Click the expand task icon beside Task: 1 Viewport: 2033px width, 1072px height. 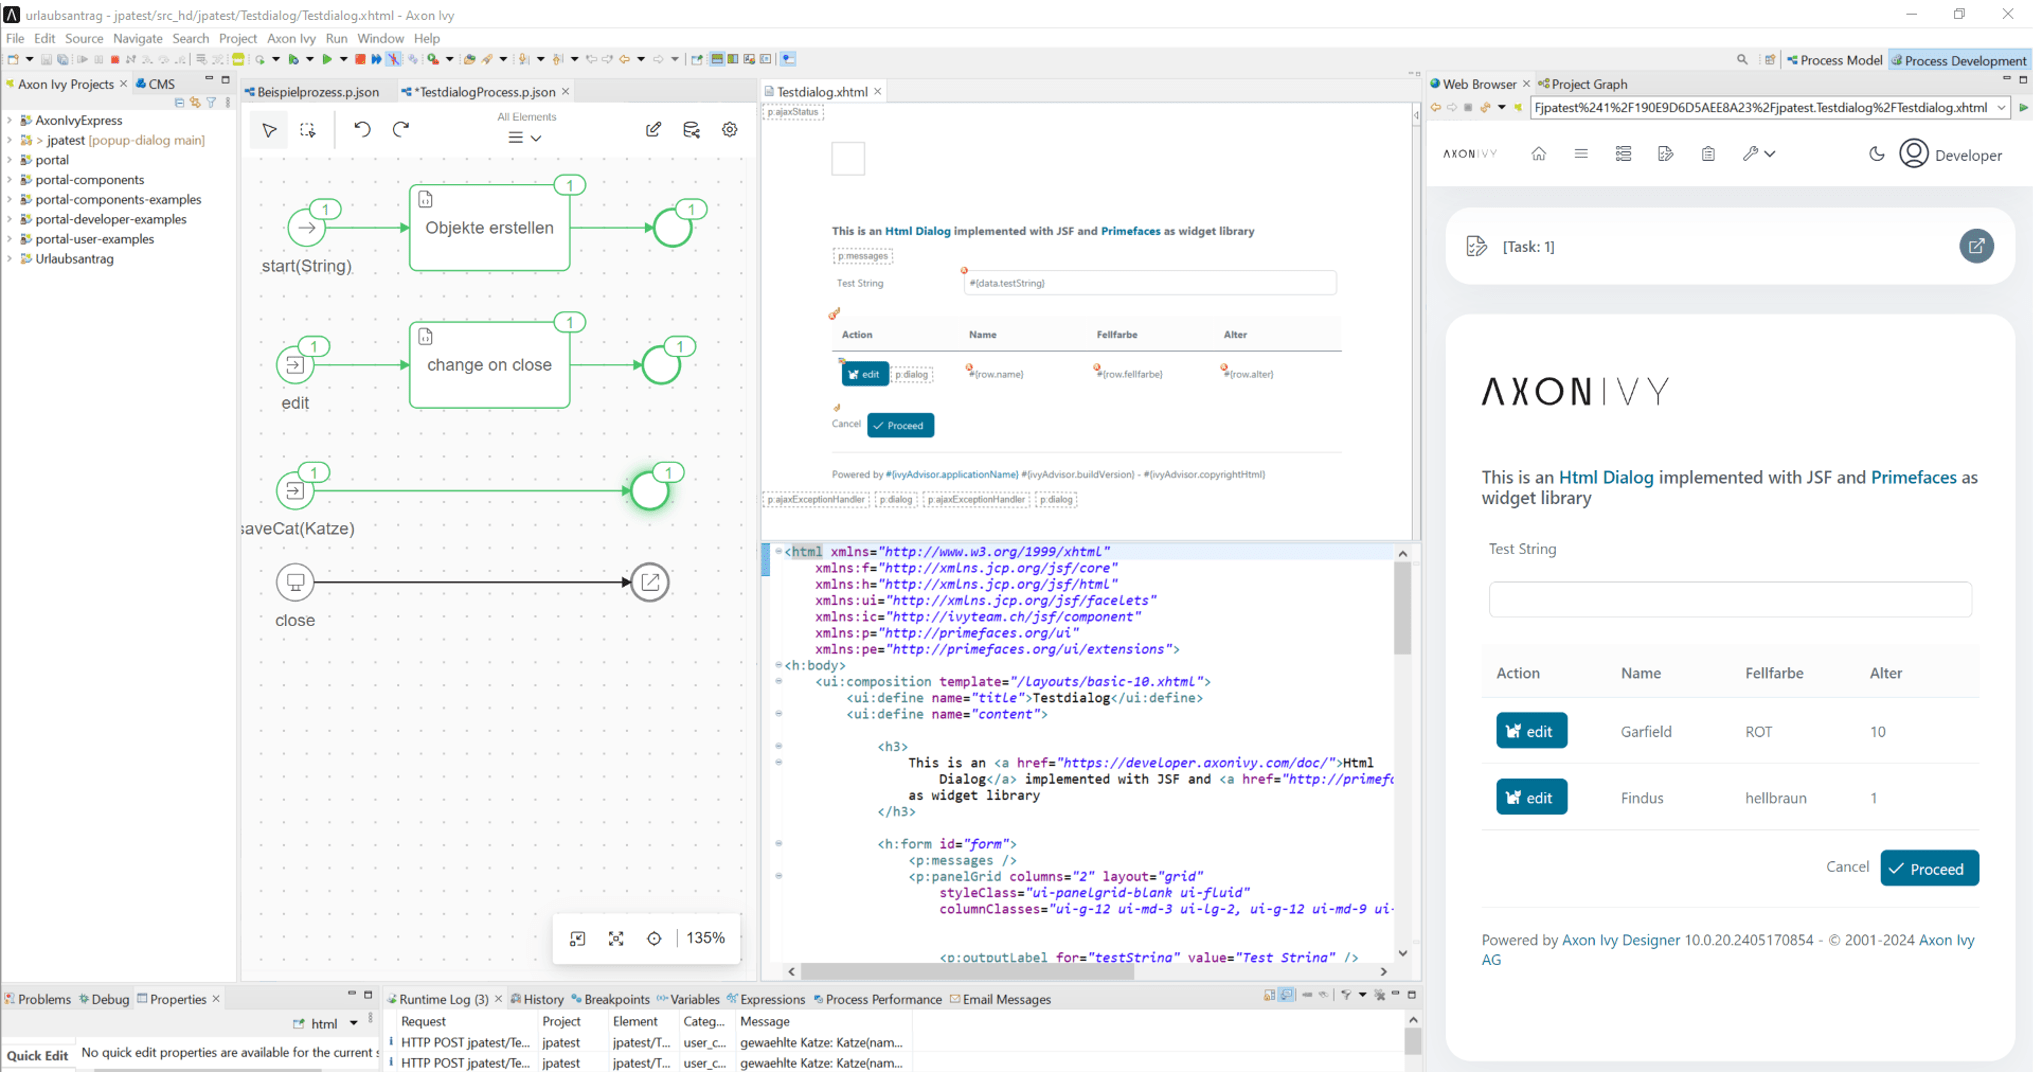pyautogui.click(x=1975, y=246)
